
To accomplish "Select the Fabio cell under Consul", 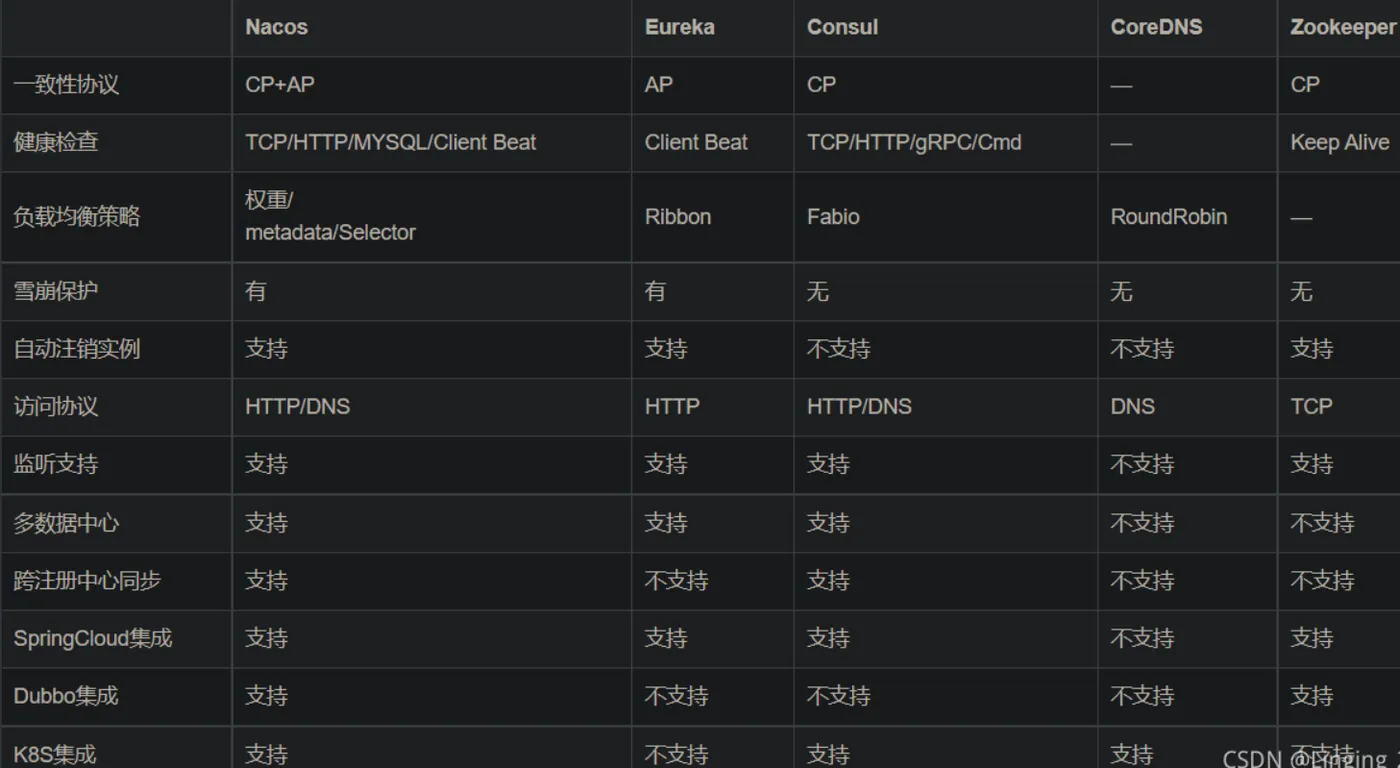I will point(833,217).
